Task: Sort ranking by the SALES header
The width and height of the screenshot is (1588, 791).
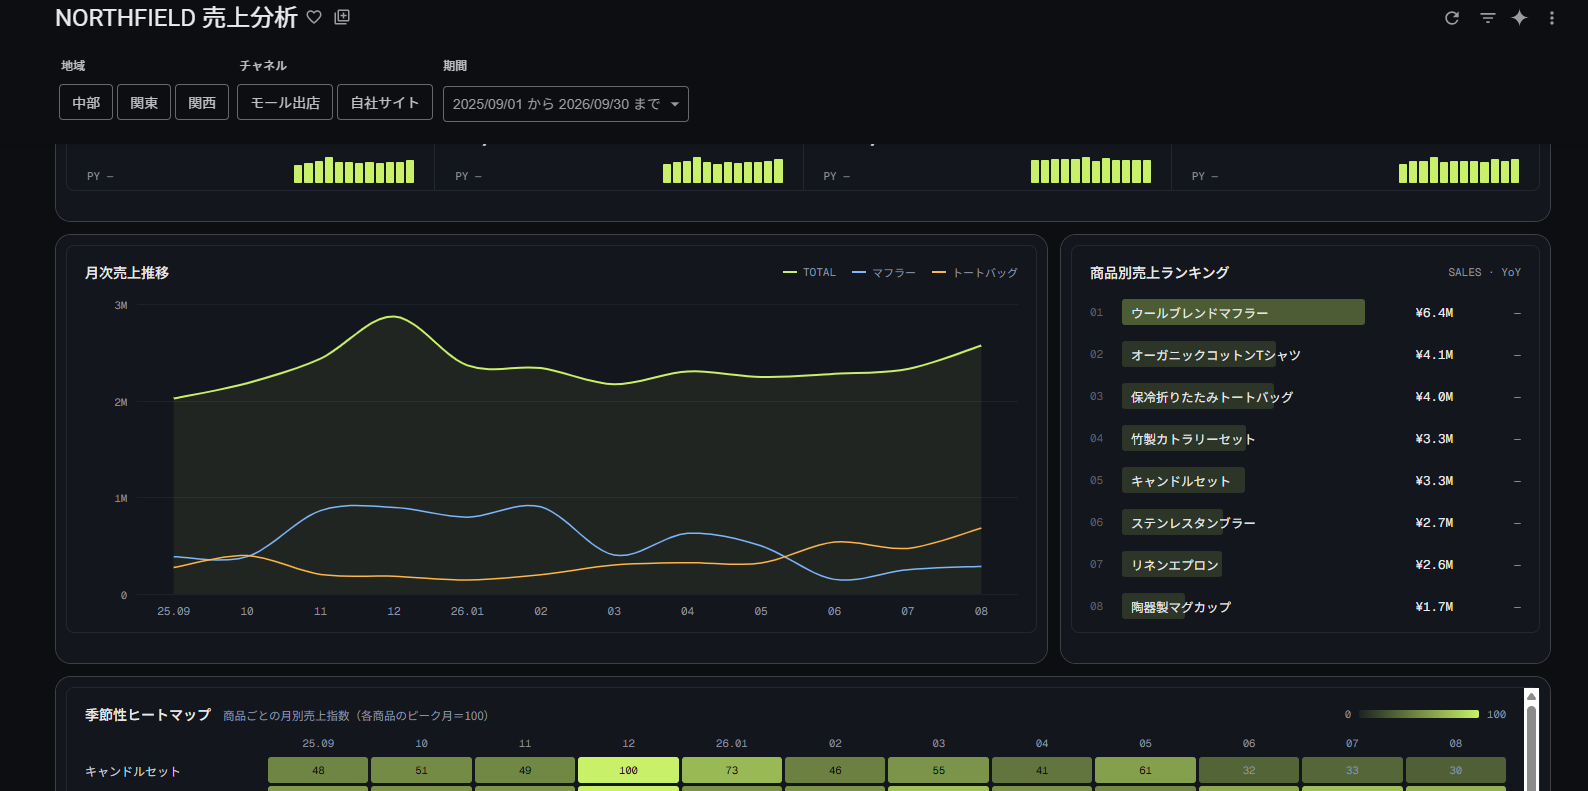Action: (1465, 272)
